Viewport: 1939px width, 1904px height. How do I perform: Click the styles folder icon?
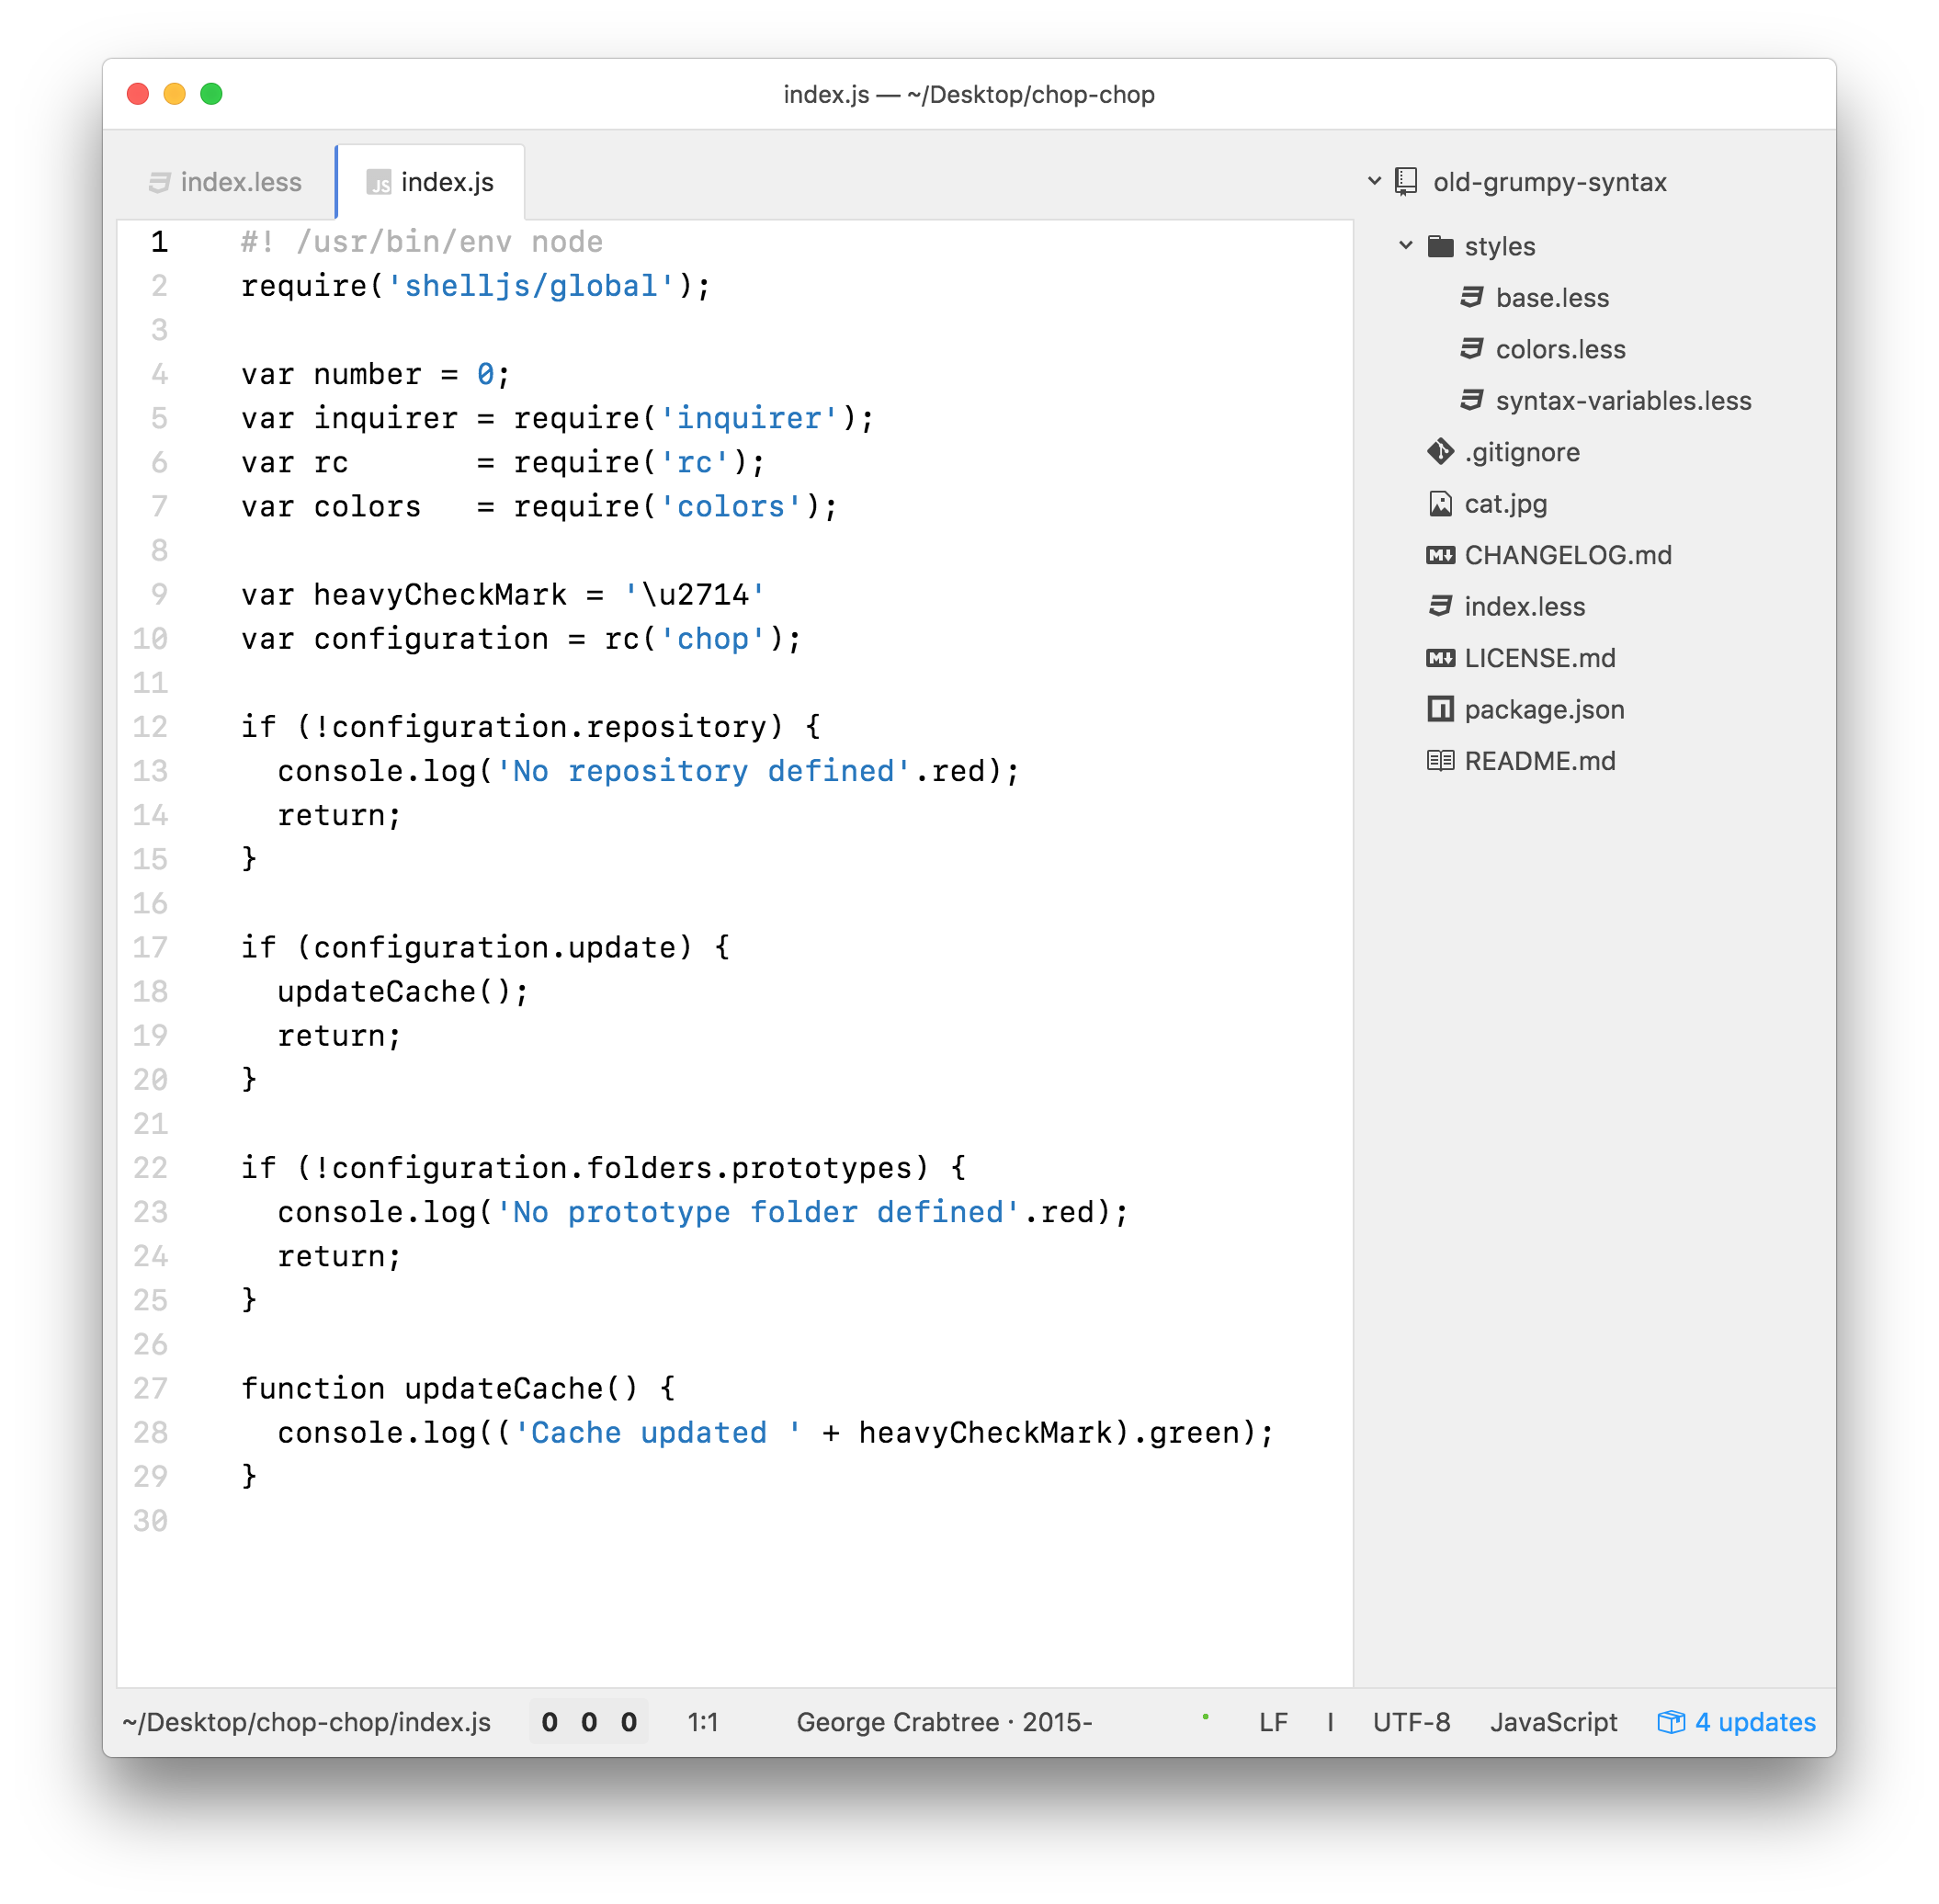[1440, 246]
